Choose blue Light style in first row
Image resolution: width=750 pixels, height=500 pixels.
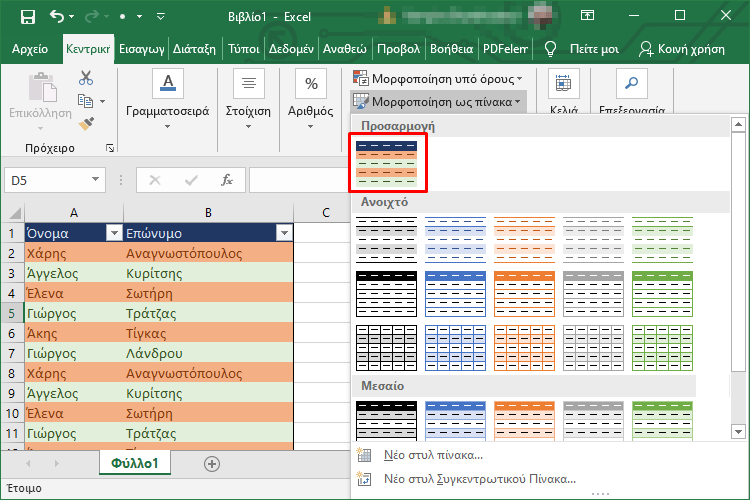click(x=455, y=240)
